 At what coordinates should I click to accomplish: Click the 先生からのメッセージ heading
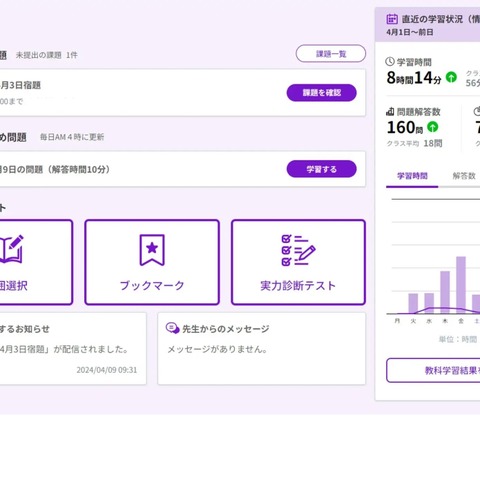(226, 329)
